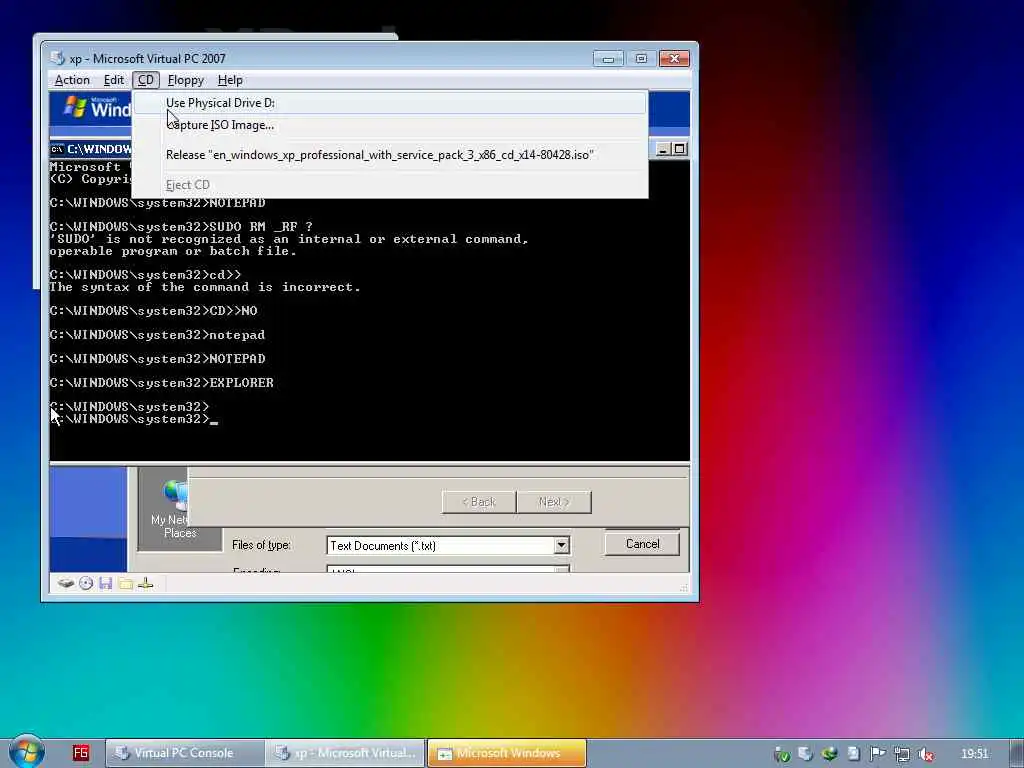Screen dimensions: 1024x768
Task: Click the network connection tray icon
Action: (902, 754)
